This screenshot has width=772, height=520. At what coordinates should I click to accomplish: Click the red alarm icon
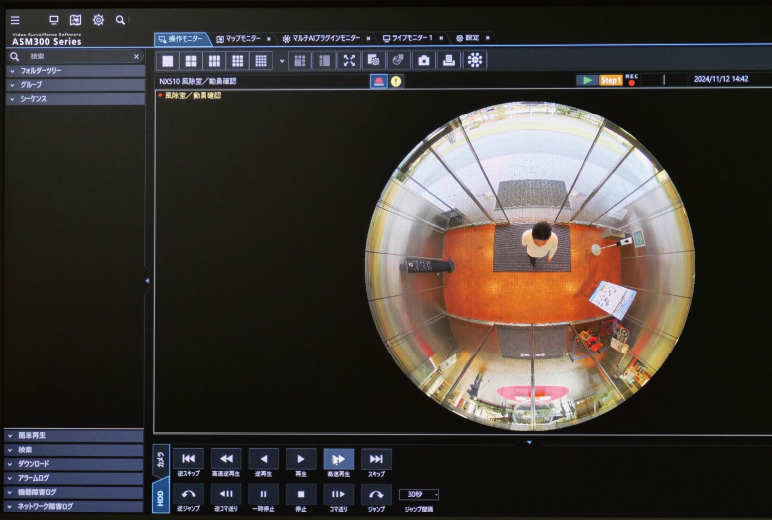pos(378,81)
